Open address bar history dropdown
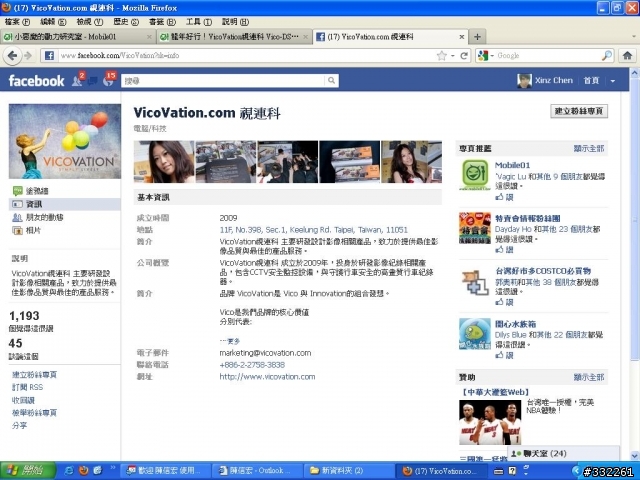The height and width of the screenshot is (480, 640). point(453,56)
